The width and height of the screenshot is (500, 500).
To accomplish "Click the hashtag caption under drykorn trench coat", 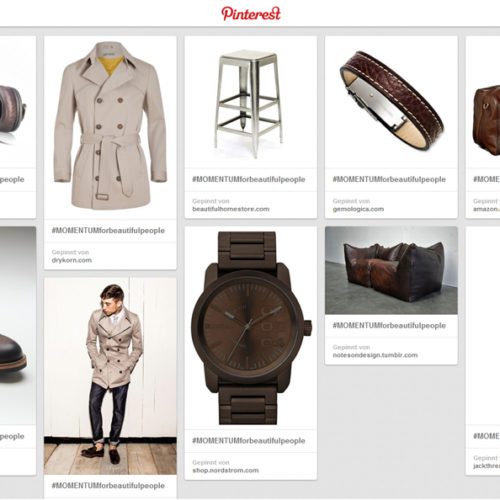I will pyautogui.click(x=108, y=230).
